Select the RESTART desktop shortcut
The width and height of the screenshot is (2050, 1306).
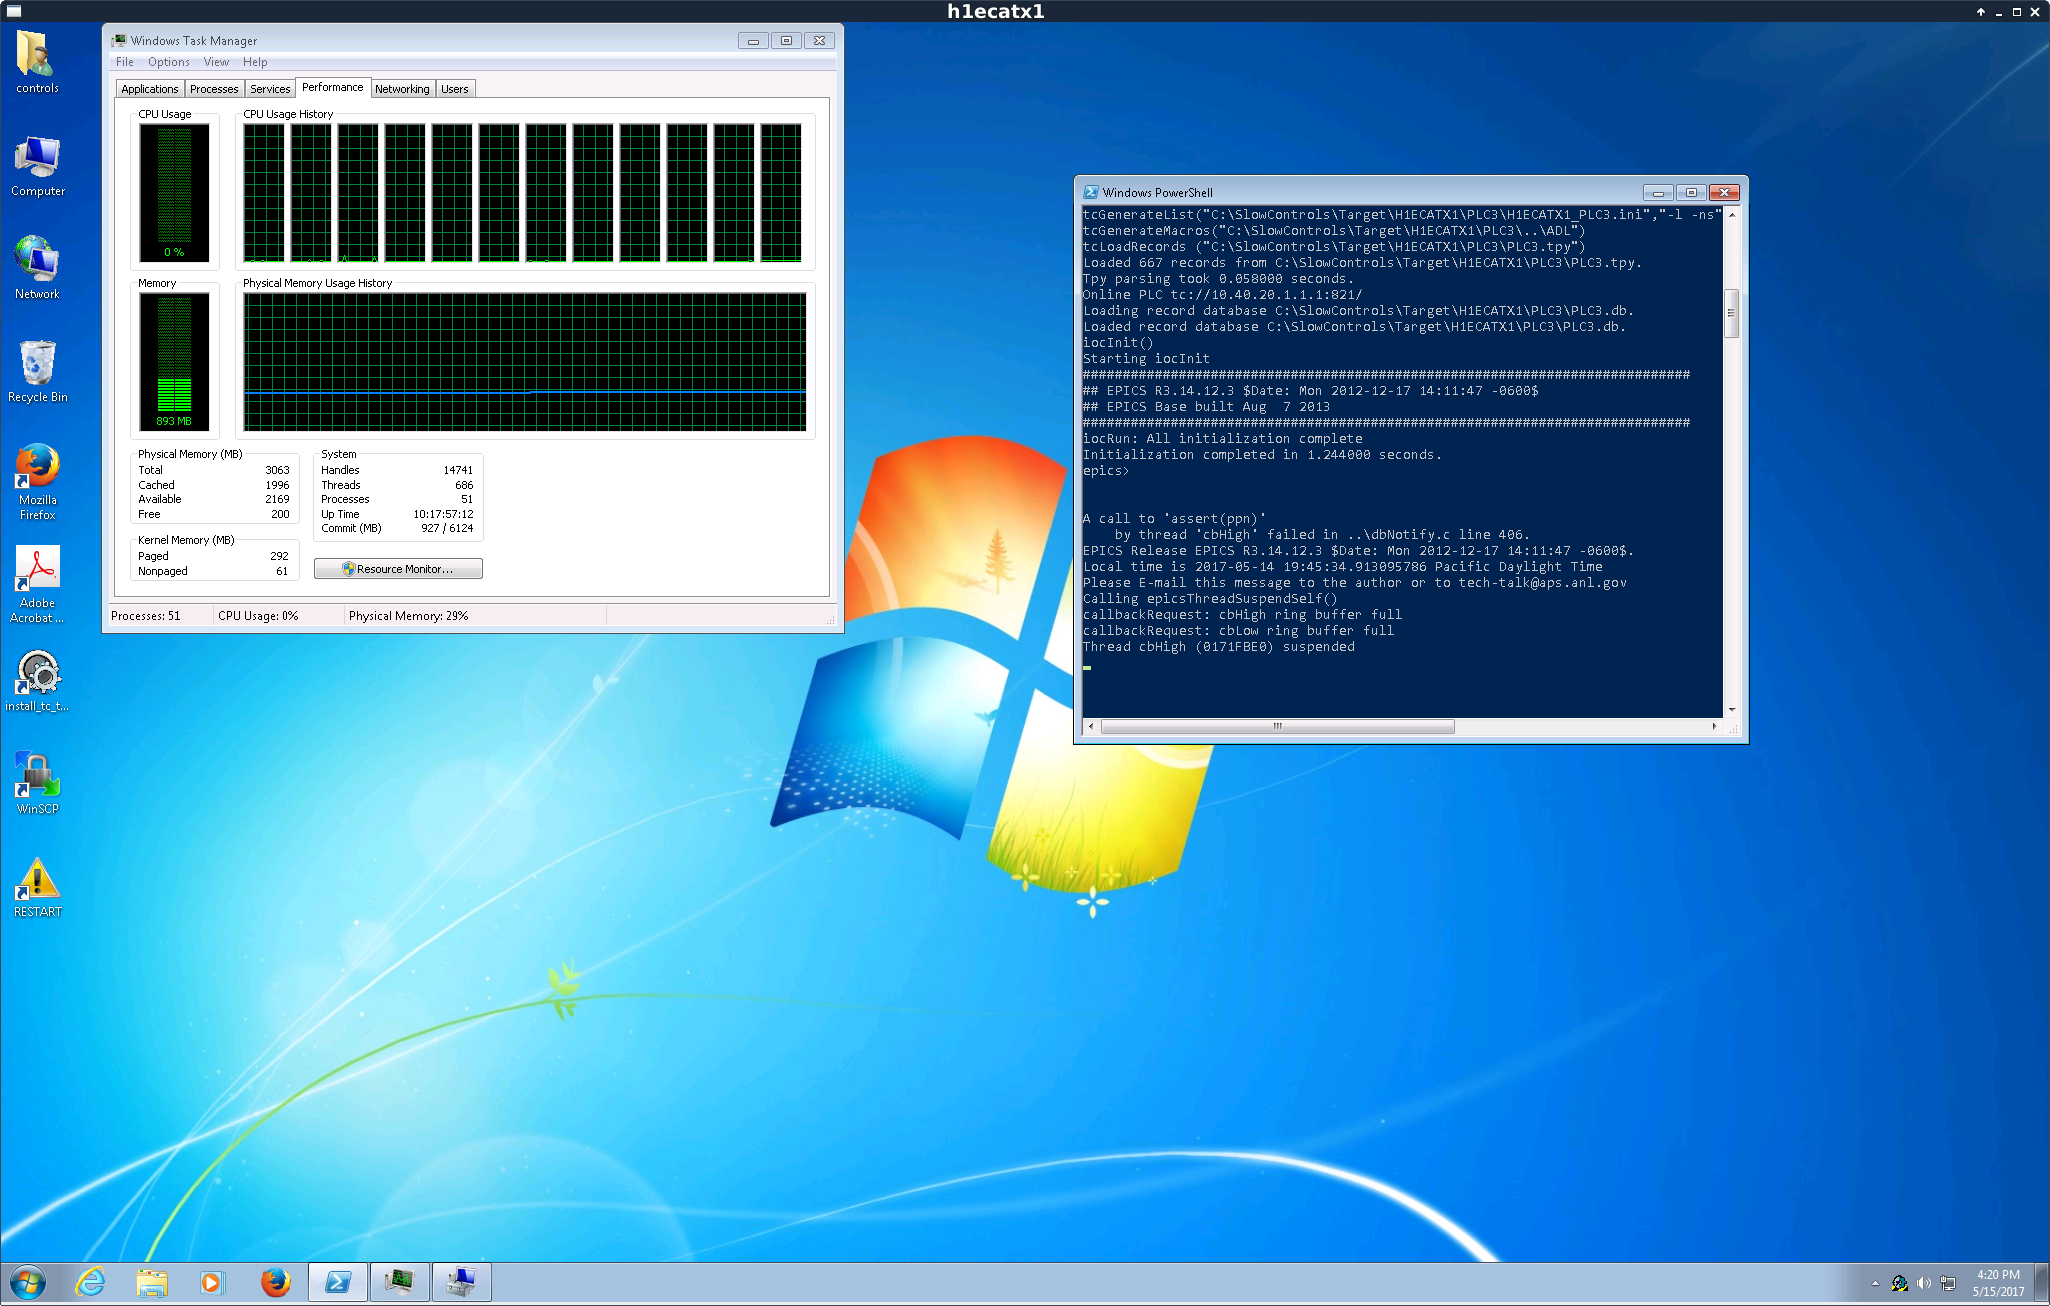tap(37, 887)
